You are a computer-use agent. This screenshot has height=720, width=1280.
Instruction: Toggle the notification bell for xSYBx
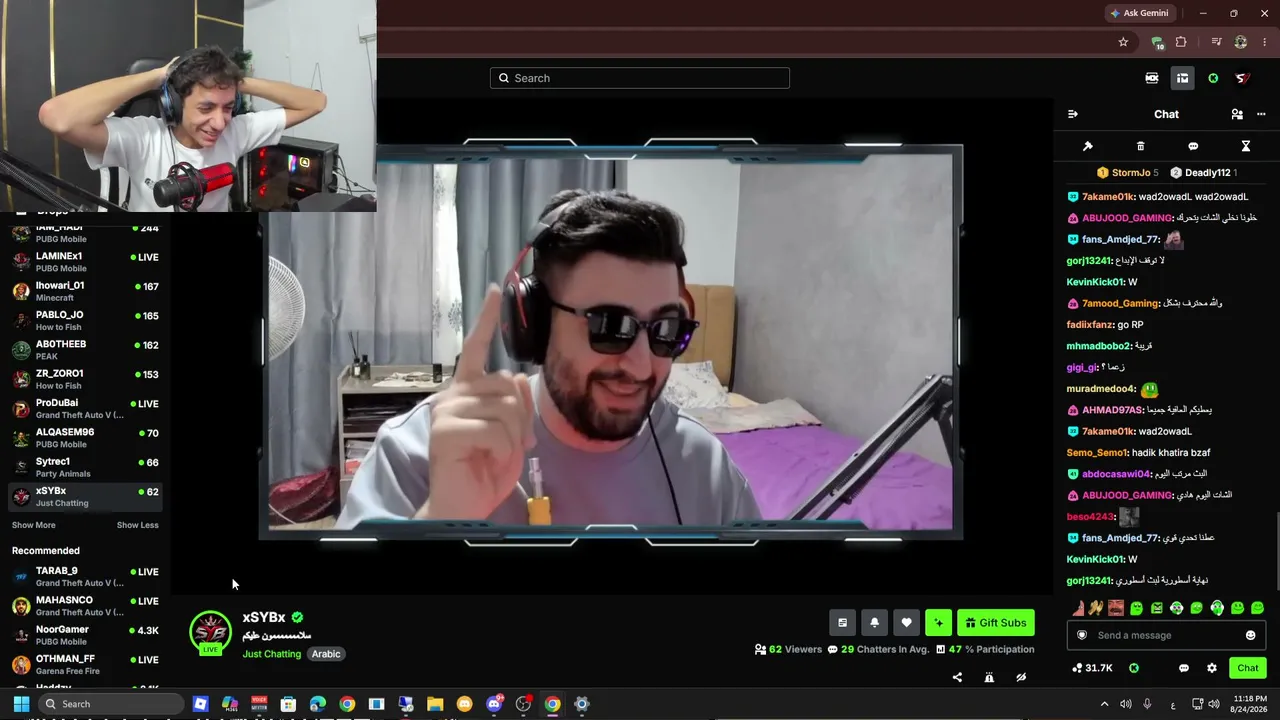(874, 623)
